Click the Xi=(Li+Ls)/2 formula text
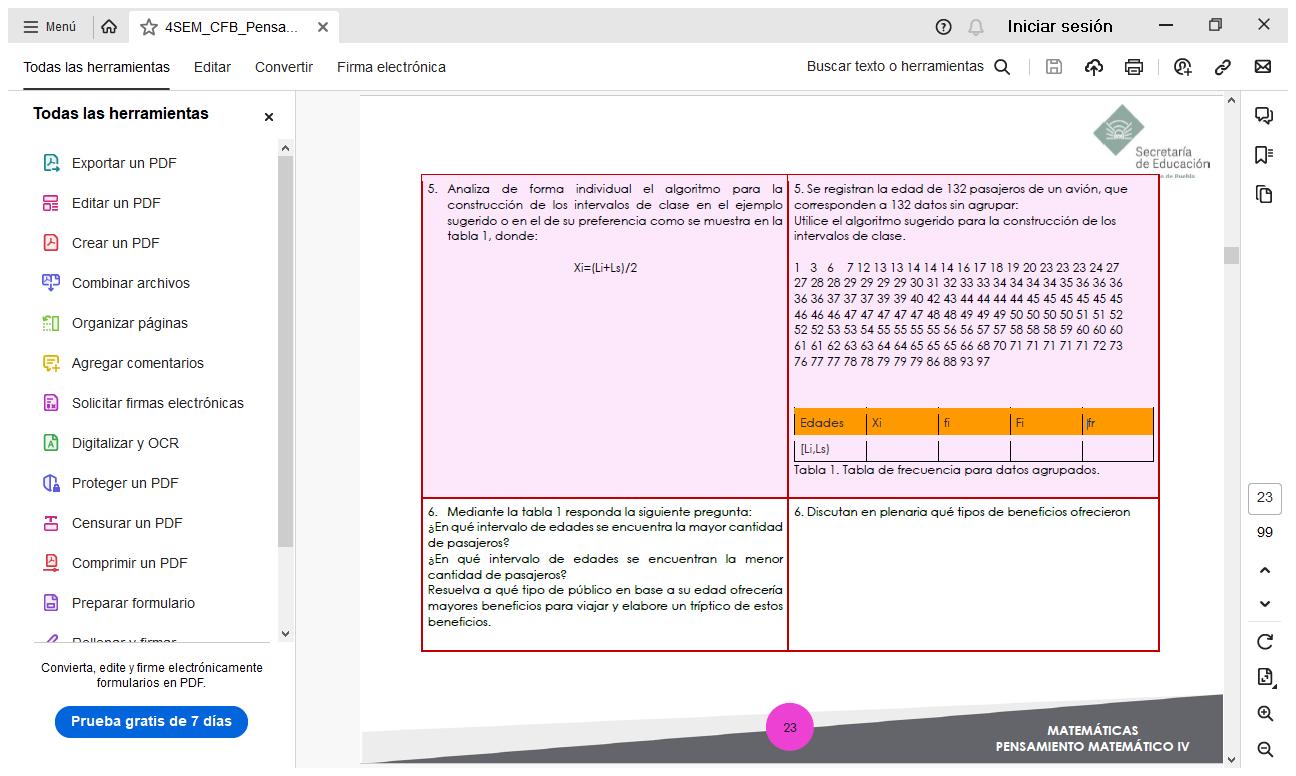1296x776 pixels. coord(605,268)
